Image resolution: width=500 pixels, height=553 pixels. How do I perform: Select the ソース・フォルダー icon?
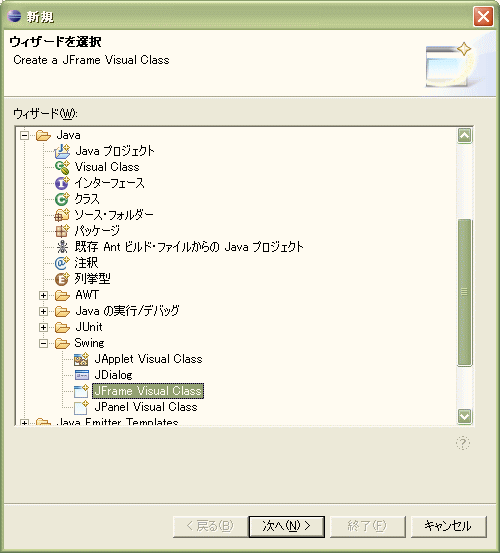[x=62, y=215]
